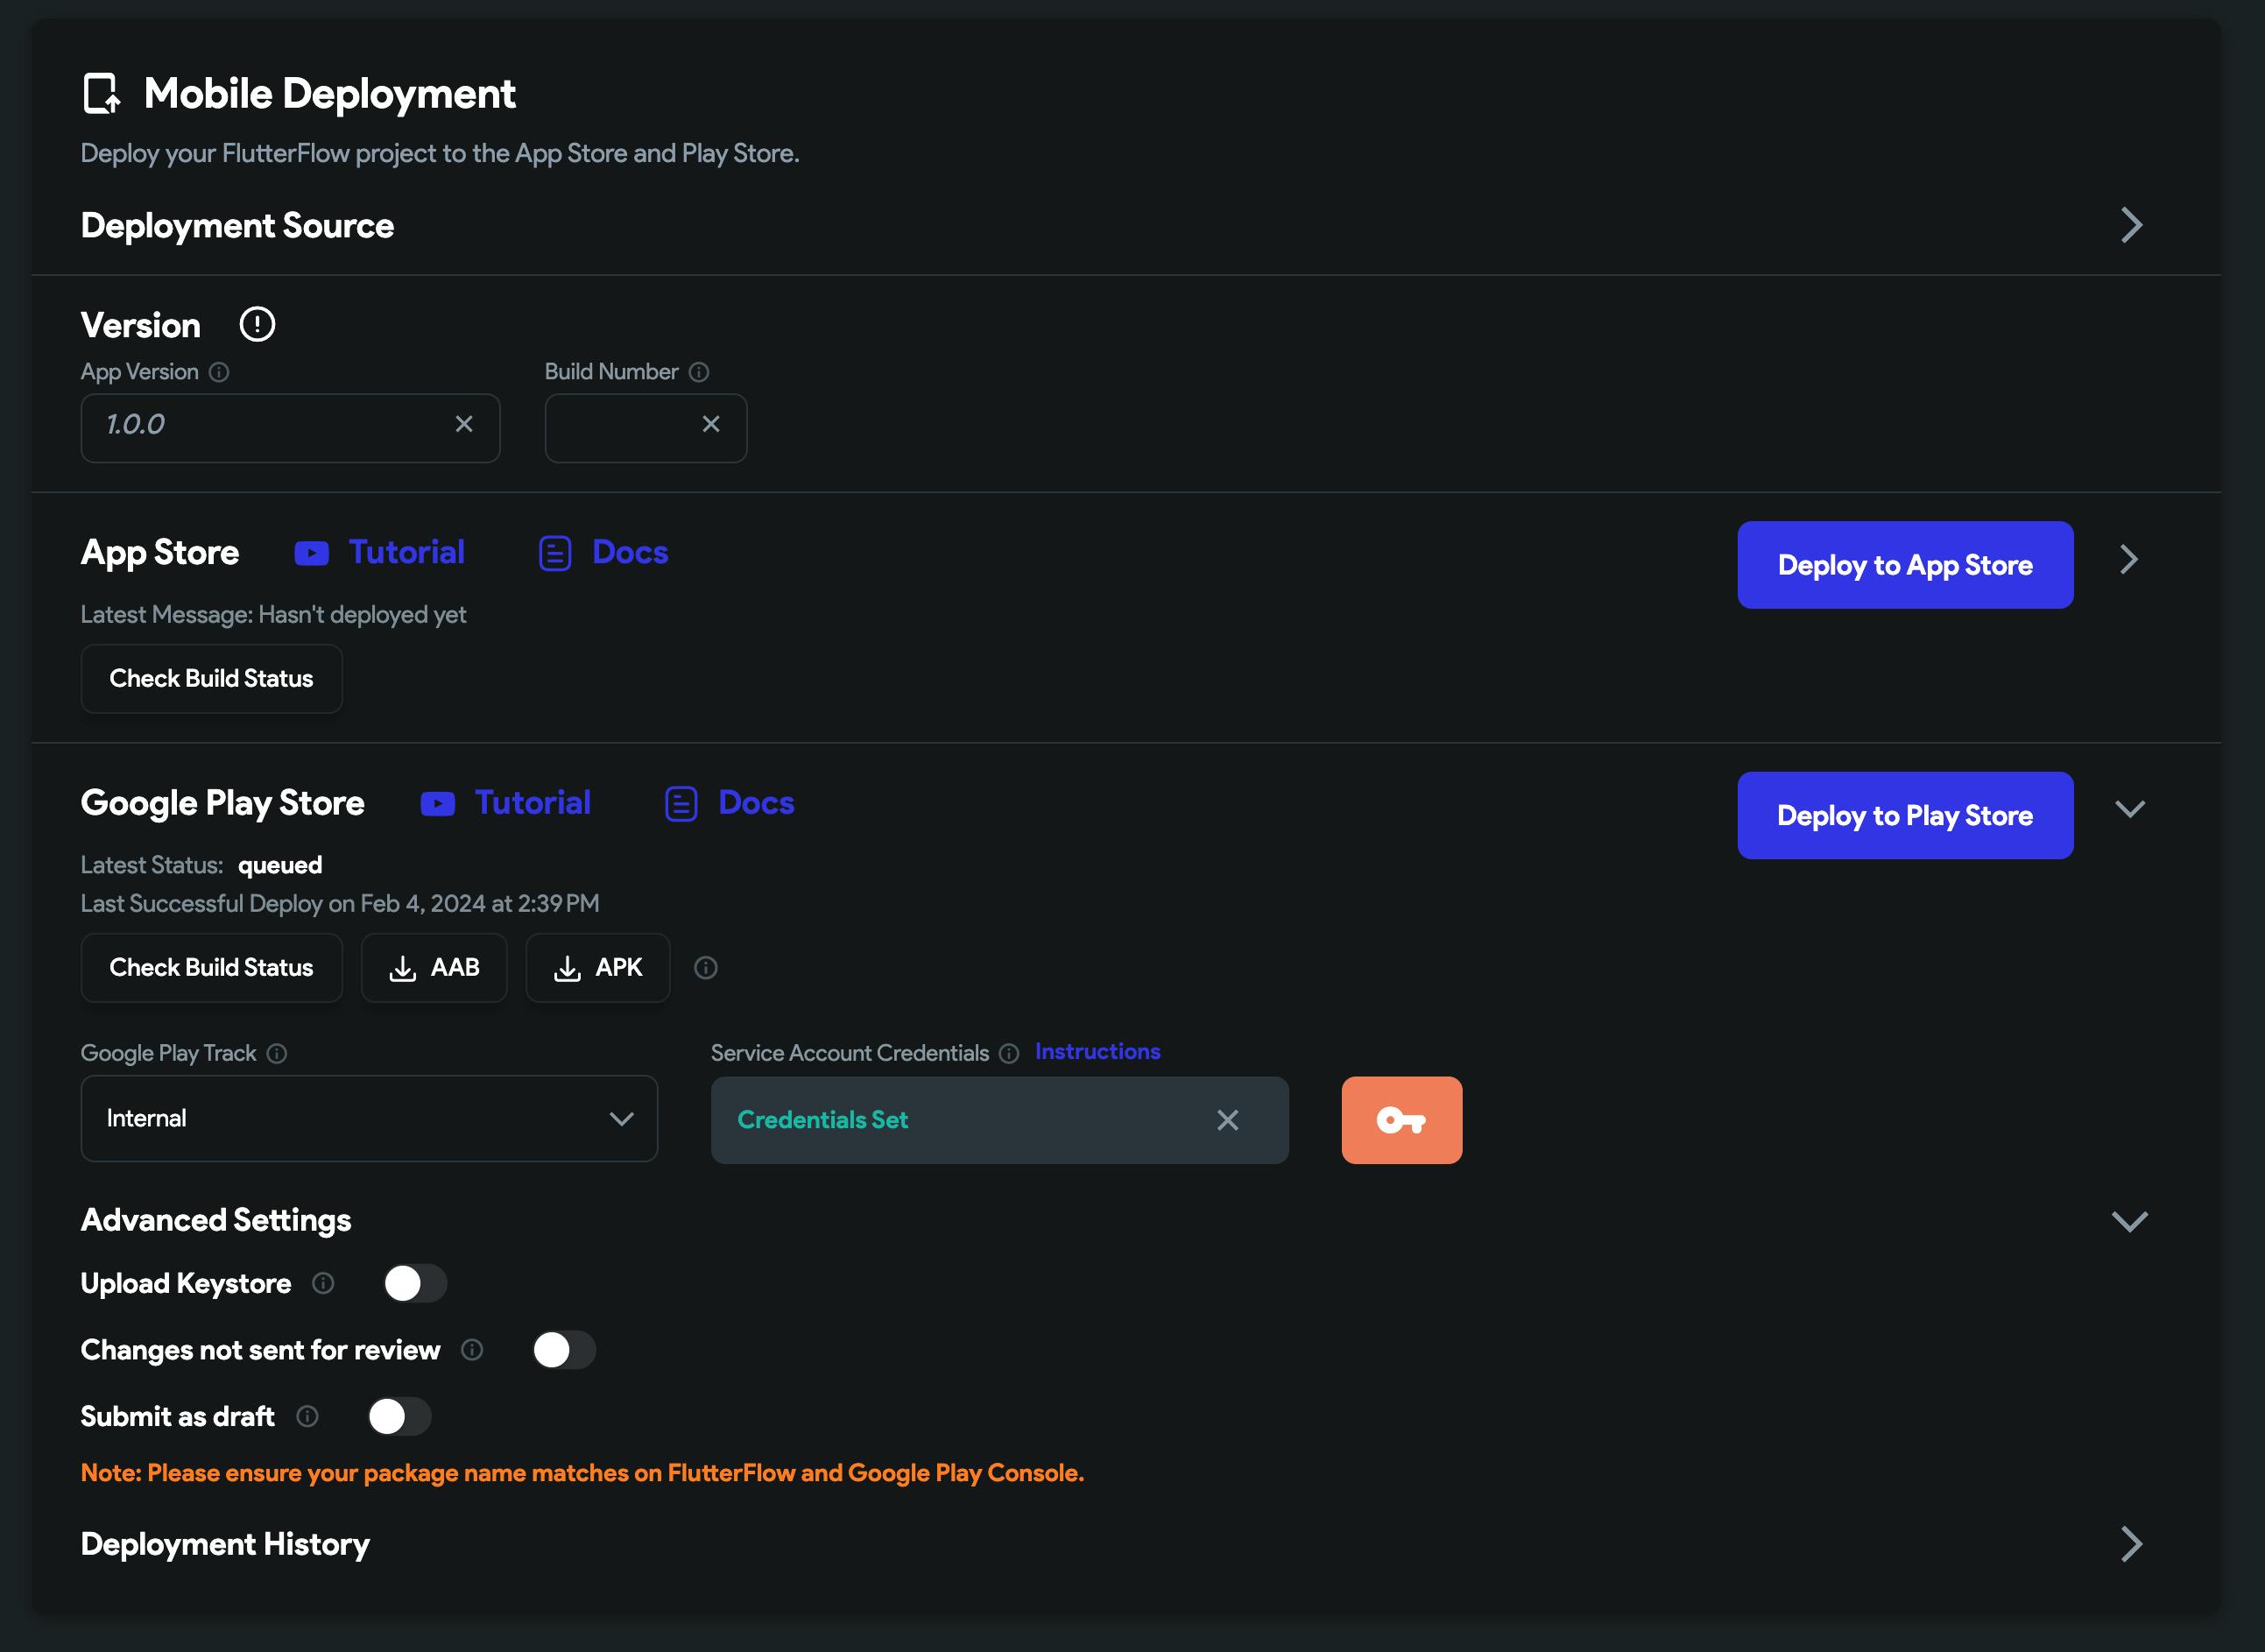The image size is (2265, 1652).
Task: Open the App Store Docs link
Action: point(630,552)
